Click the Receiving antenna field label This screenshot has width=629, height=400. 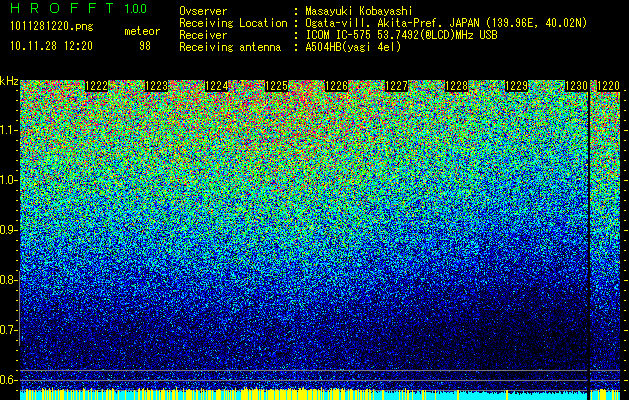tap(230, 47)
